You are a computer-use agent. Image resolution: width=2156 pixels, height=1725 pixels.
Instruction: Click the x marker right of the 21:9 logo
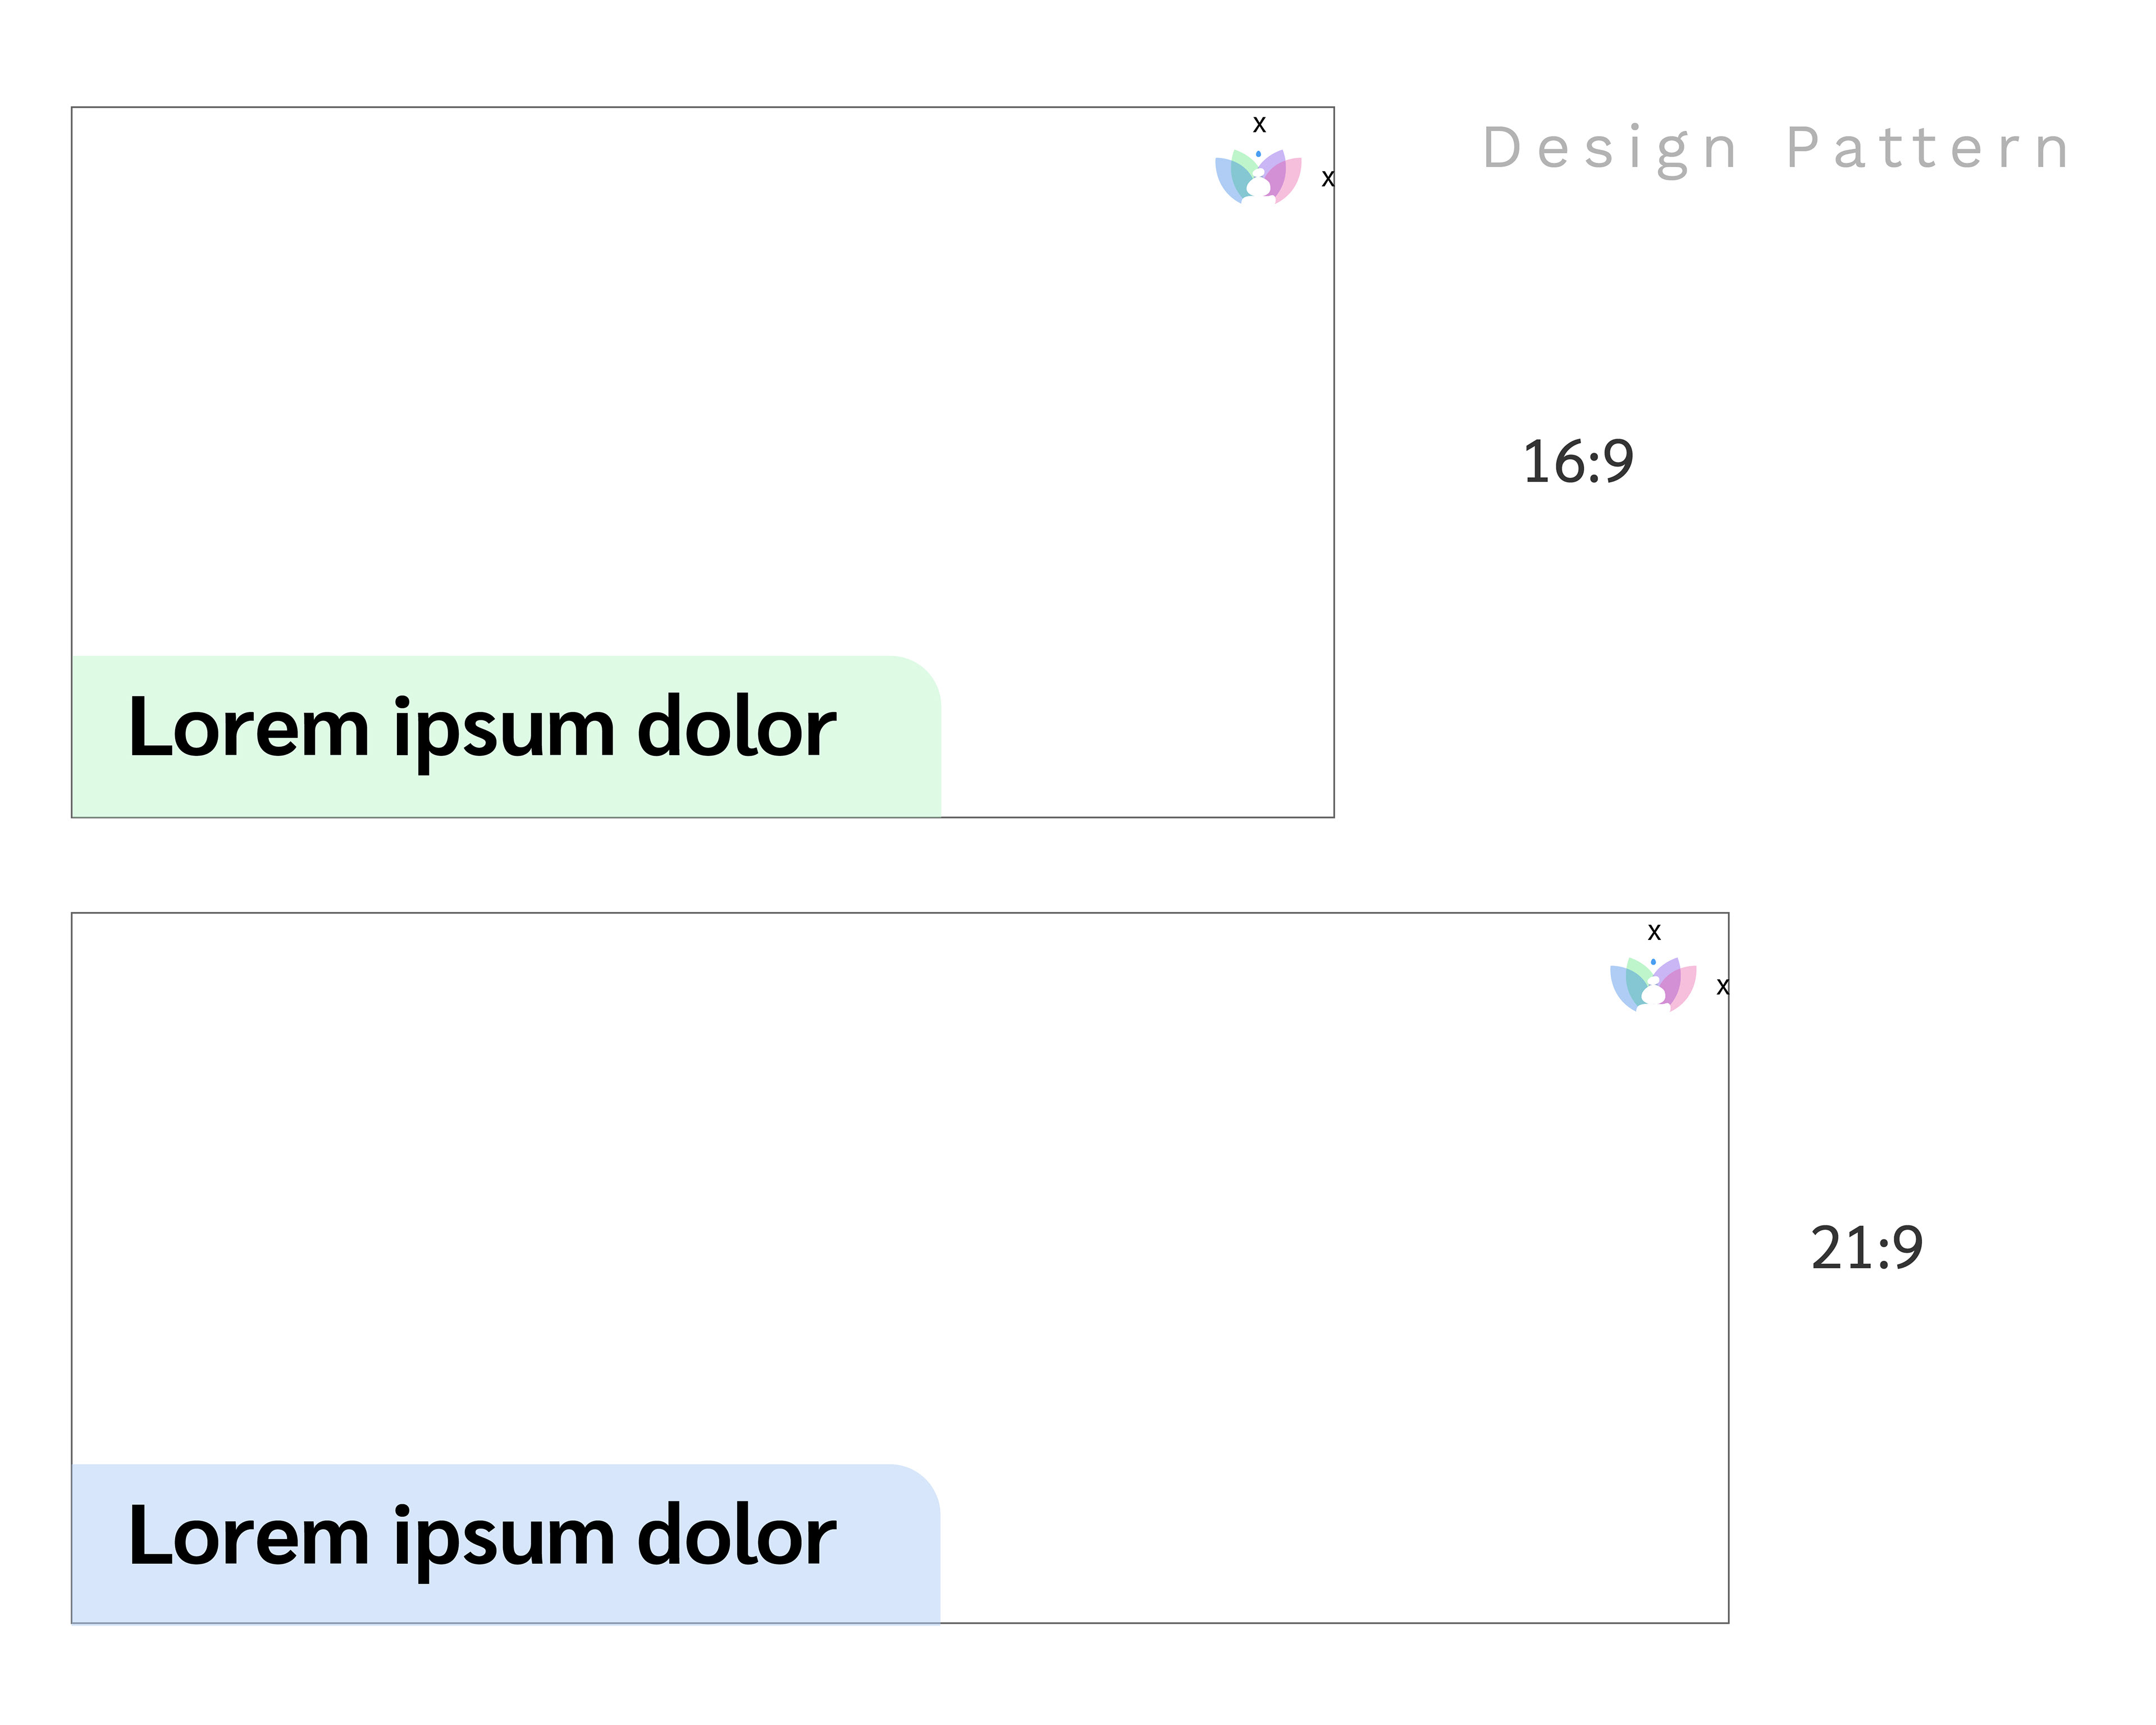pos(1722,987)
